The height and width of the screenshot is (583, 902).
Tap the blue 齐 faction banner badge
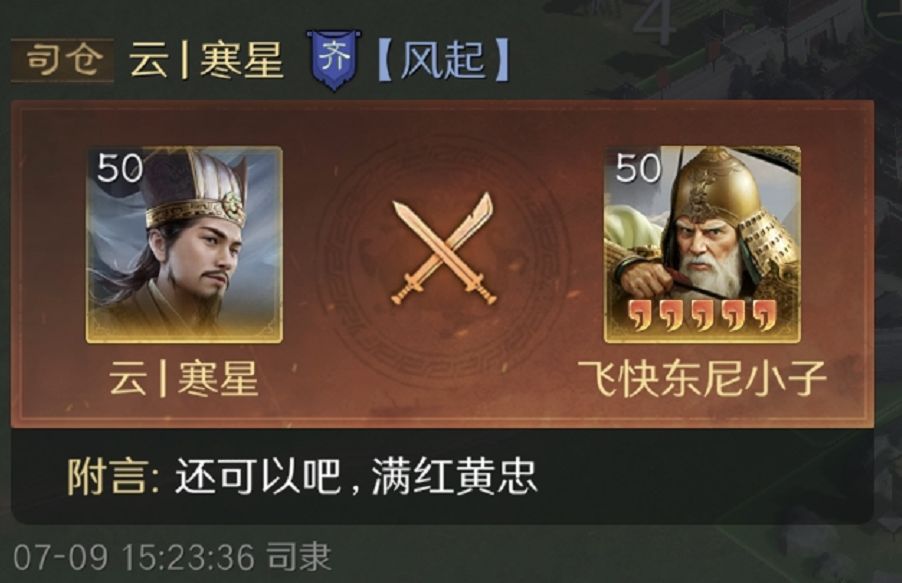(335, 60)
